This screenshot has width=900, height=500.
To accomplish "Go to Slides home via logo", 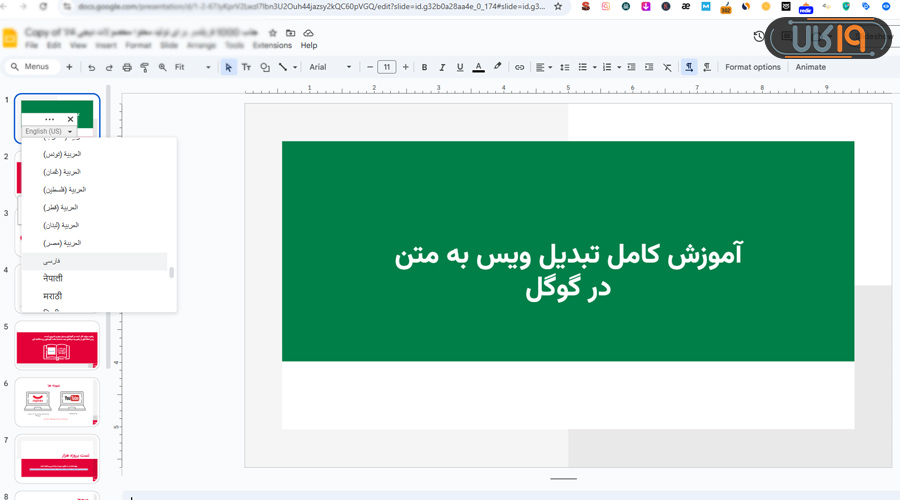I will [10, 38].
